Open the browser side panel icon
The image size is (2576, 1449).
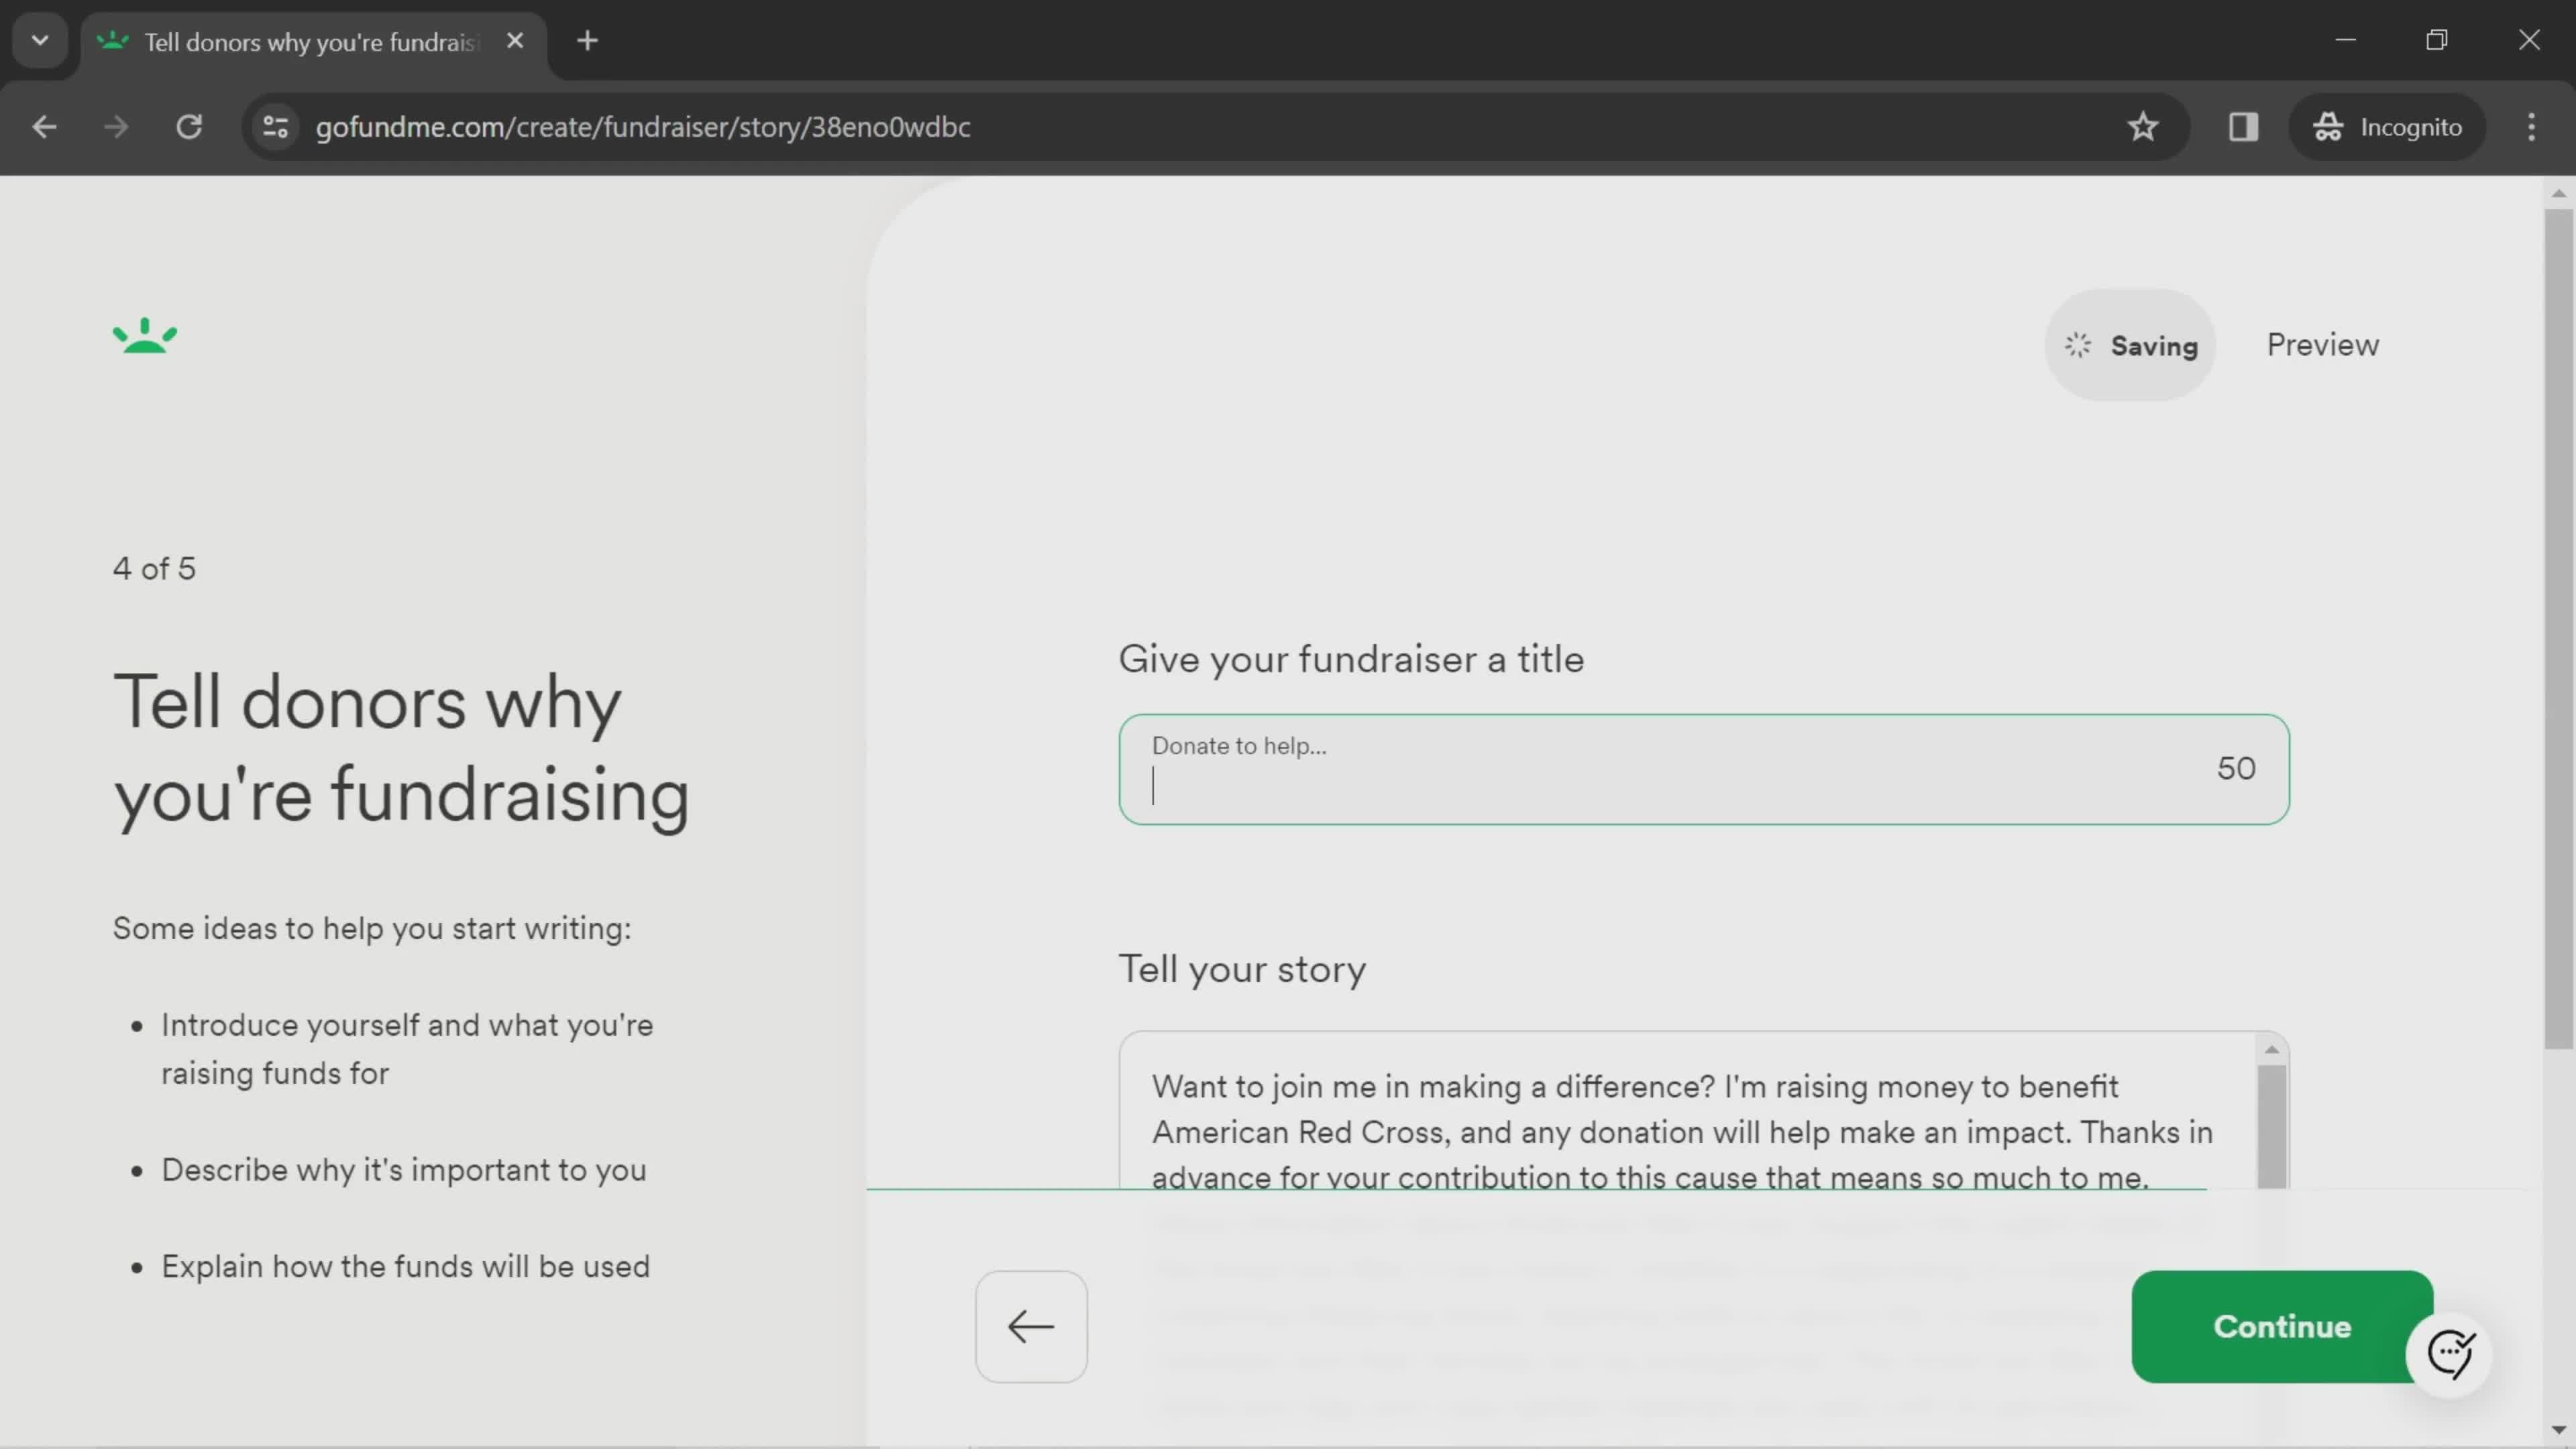coord(2243,127)
